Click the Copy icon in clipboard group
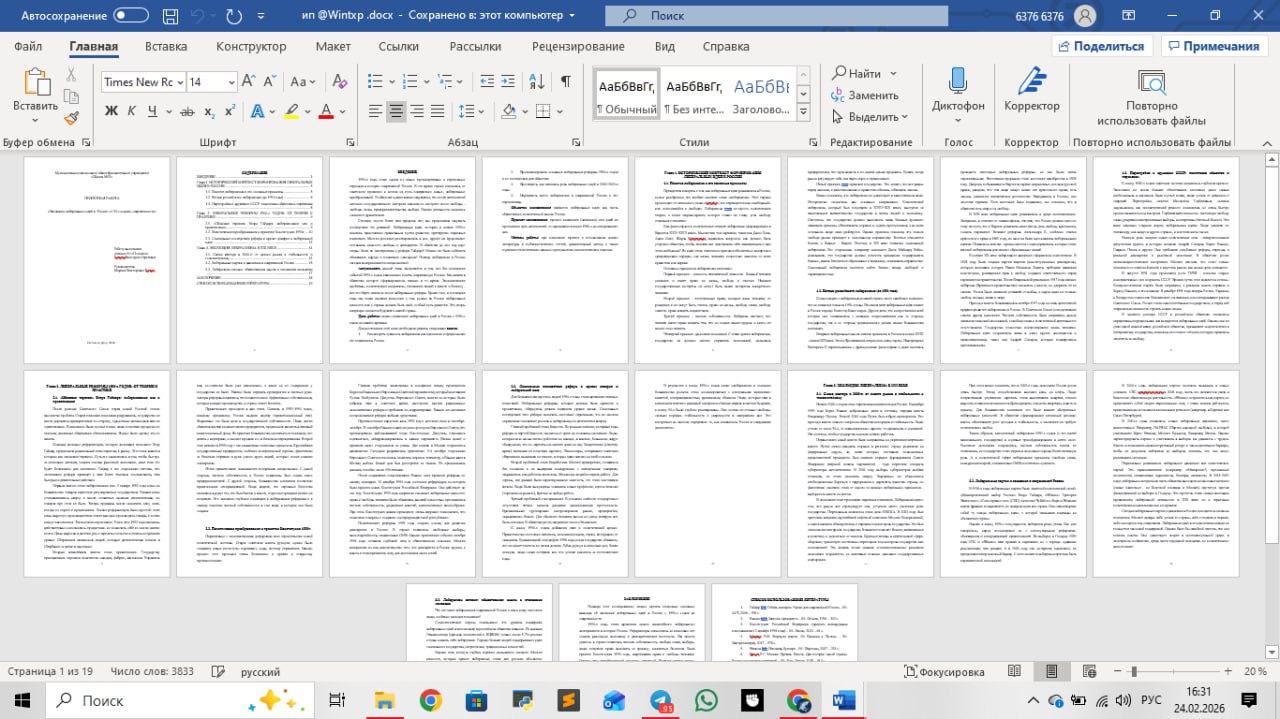 (72, 97)
